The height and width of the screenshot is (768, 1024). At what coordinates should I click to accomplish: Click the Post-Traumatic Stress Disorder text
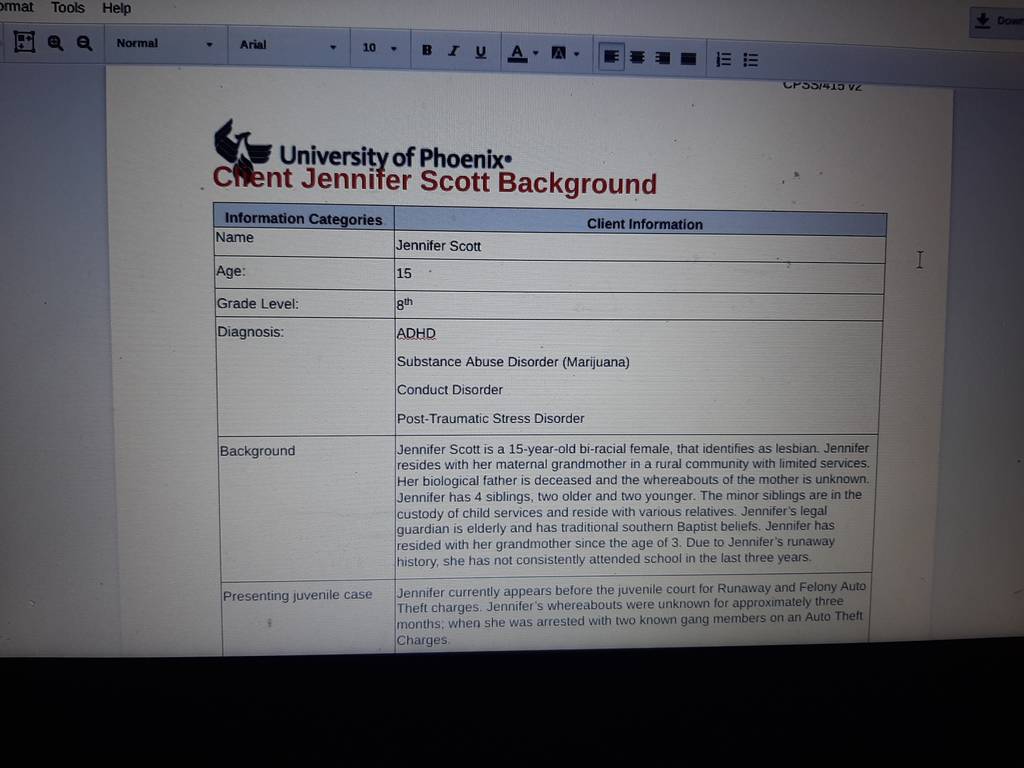490,419
